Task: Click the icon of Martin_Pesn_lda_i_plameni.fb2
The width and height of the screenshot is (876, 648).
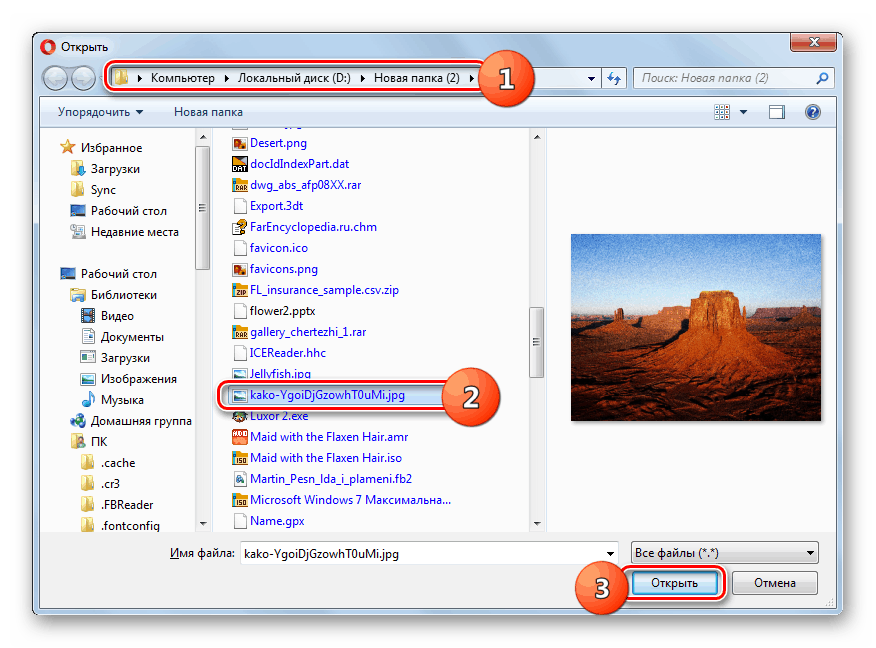Action: [x=240, y=479]
